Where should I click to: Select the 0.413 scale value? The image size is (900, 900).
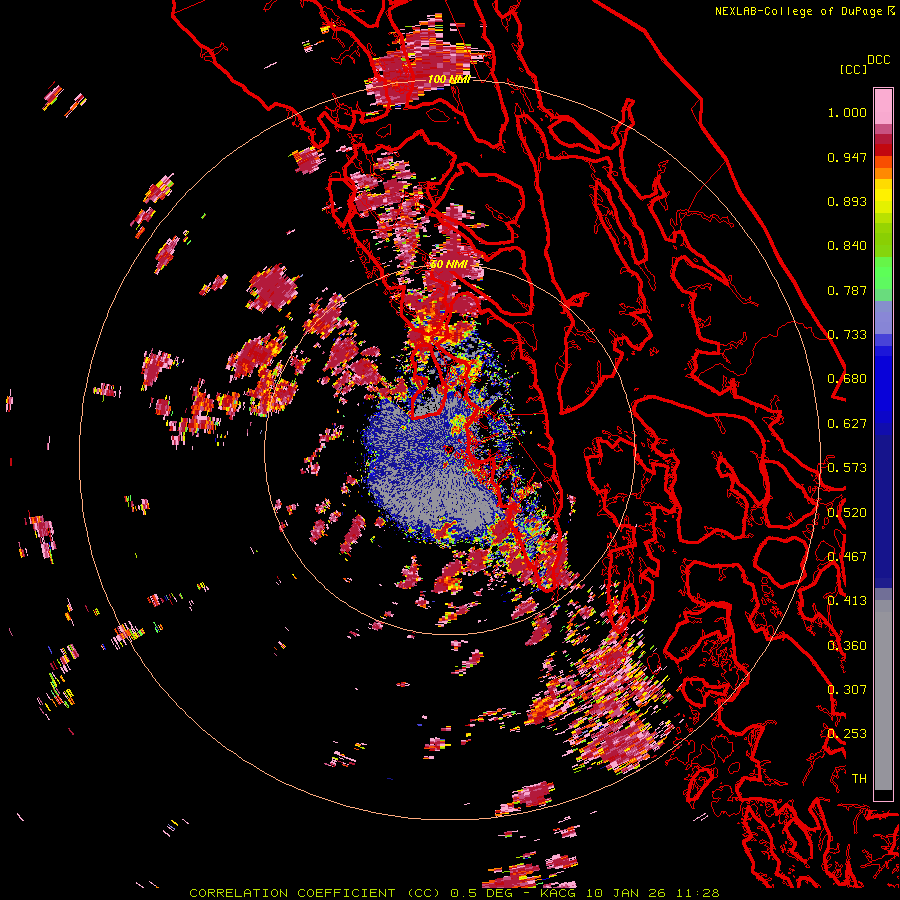[x=847, y=601]
